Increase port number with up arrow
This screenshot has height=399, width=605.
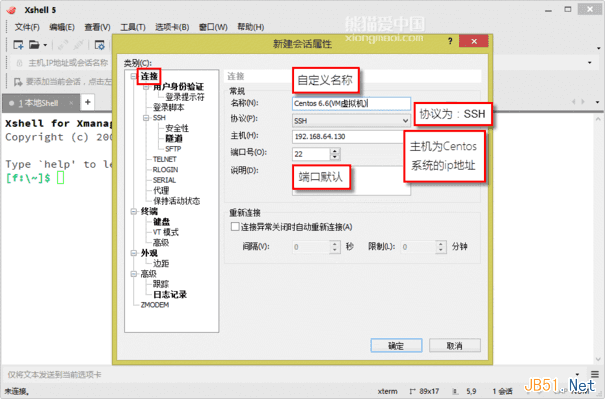[x=335, y=151]
